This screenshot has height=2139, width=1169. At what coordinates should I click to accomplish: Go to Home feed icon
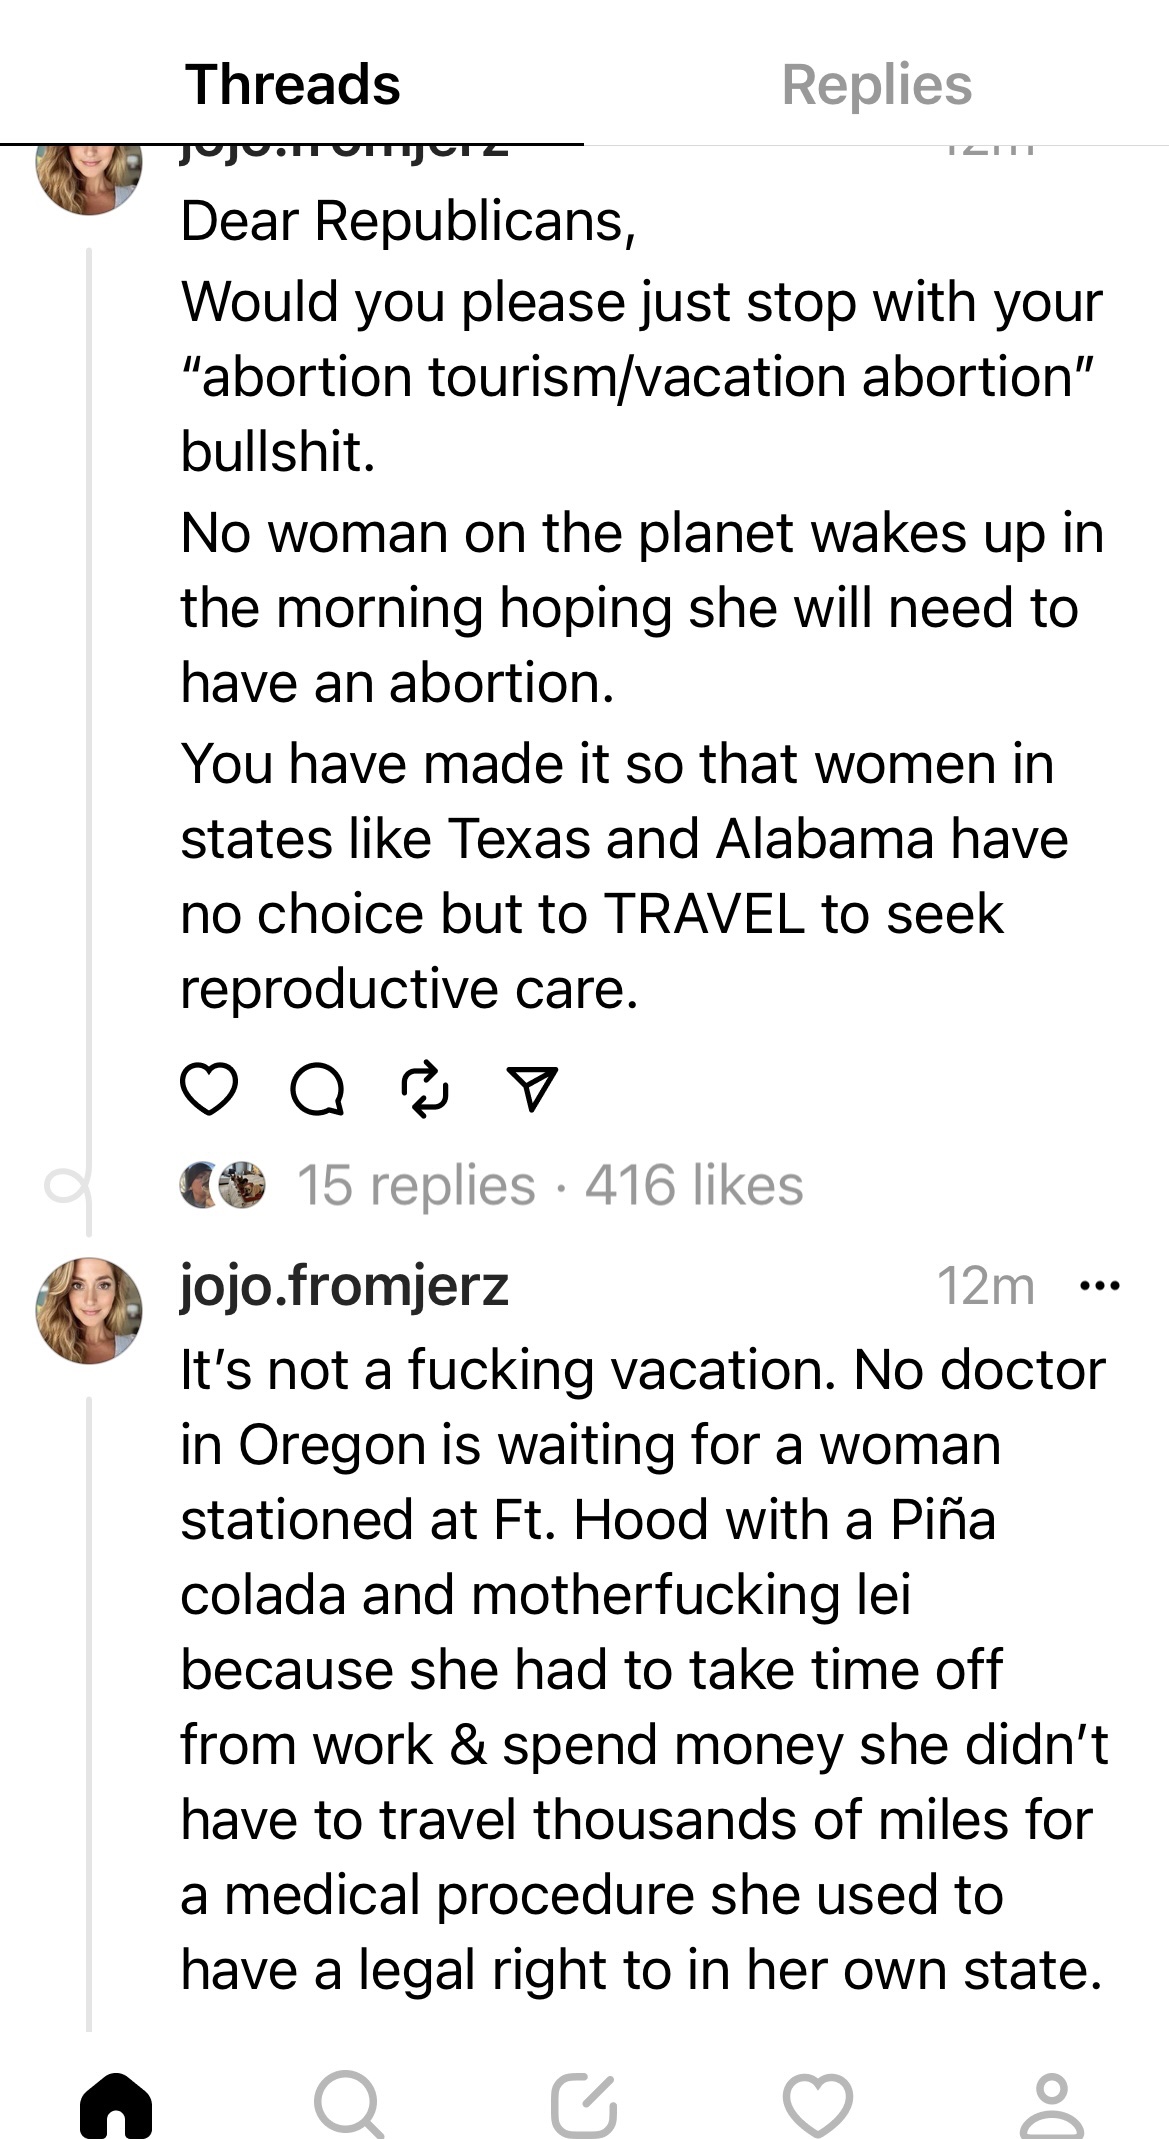pyautogui.click(x=116, y=2103)
